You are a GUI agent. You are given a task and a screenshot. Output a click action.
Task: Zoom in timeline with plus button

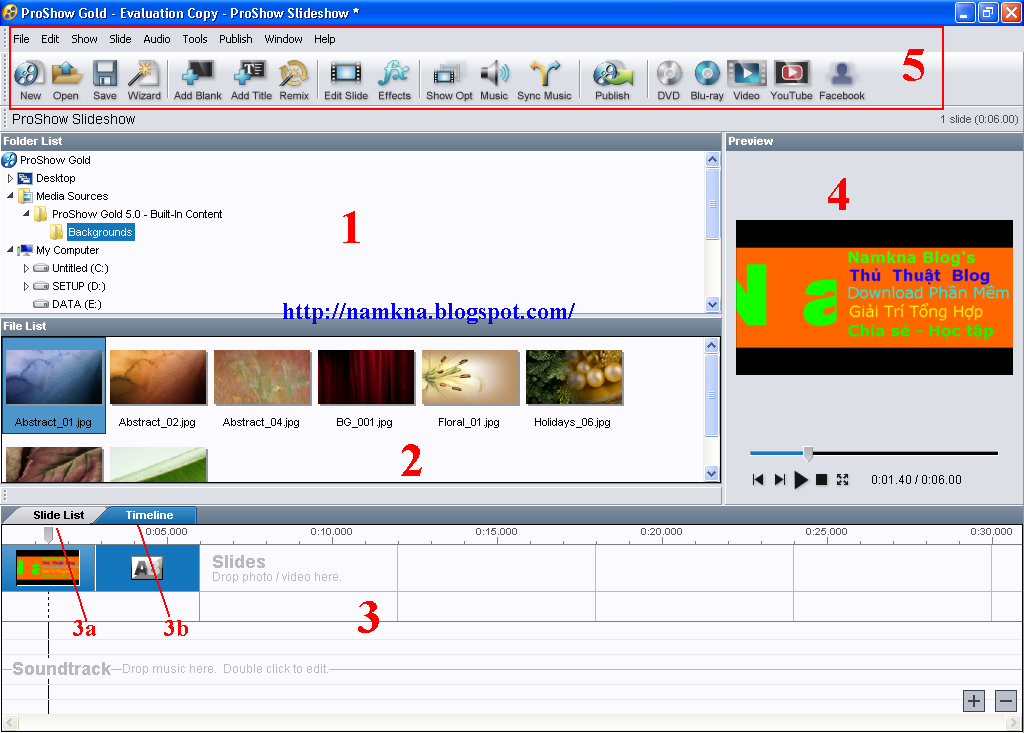click(974, 701)
